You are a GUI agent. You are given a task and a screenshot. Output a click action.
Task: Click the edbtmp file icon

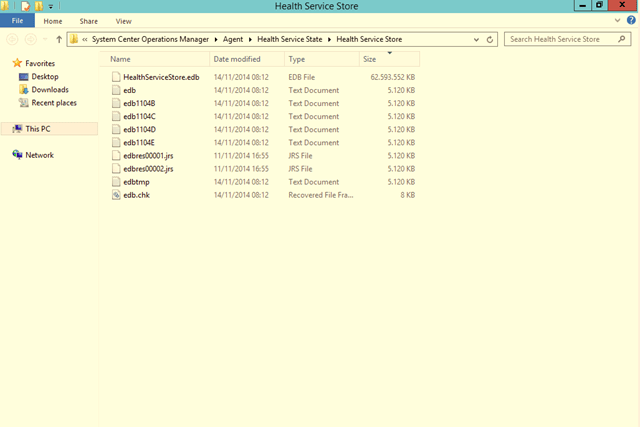[116, 181]
